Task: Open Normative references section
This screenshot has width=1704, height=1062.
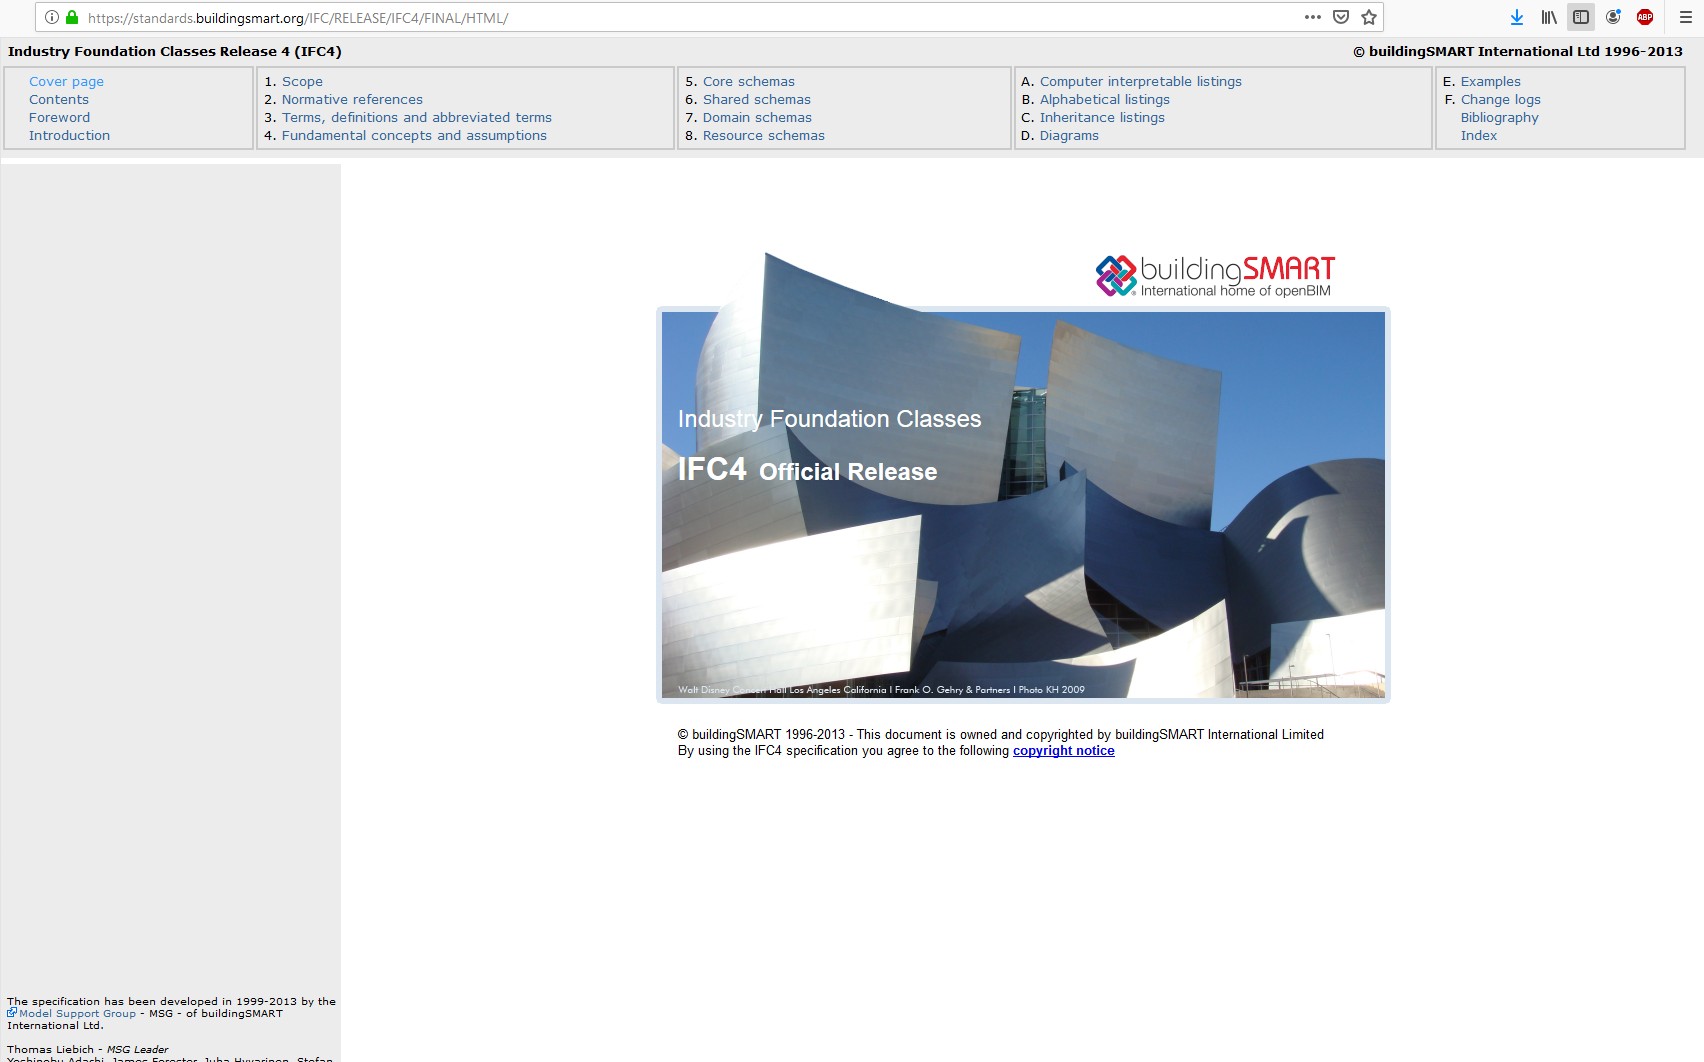Action: coord(352,100)
